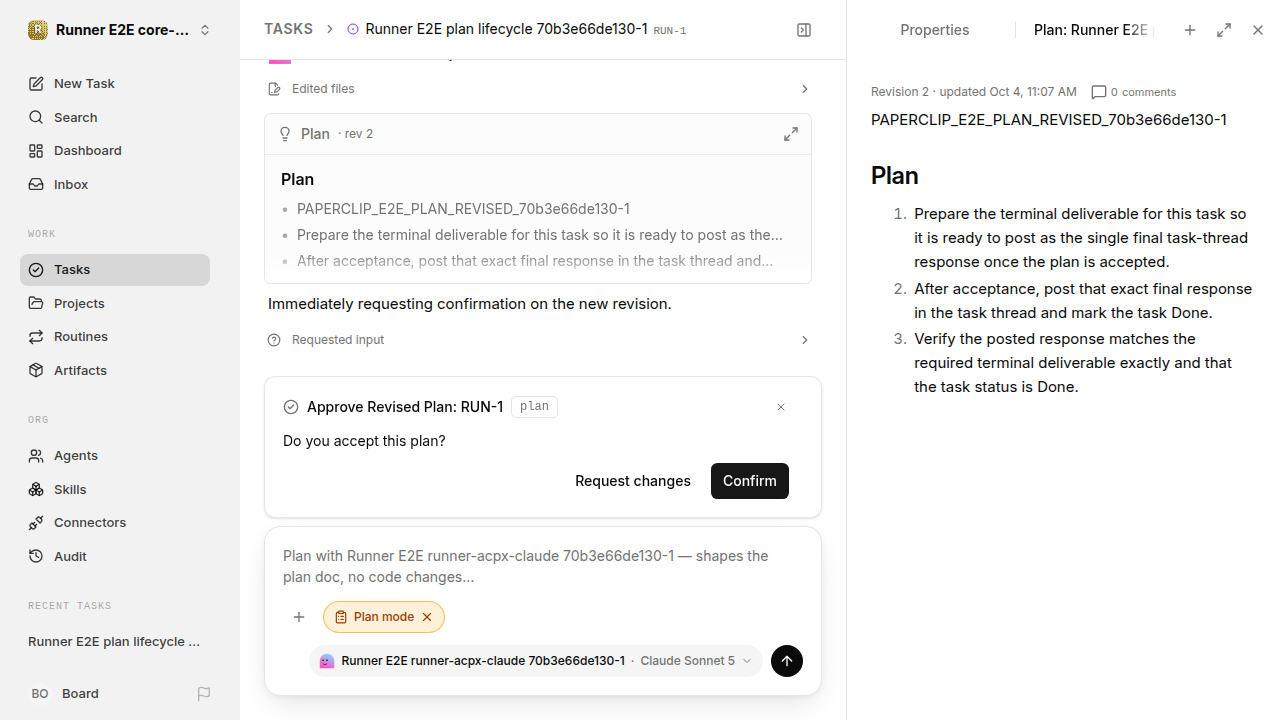The height and width of the screenshot is (720, 1280).
Task: Go to the Dashboard page
Action: coord(115,151)
